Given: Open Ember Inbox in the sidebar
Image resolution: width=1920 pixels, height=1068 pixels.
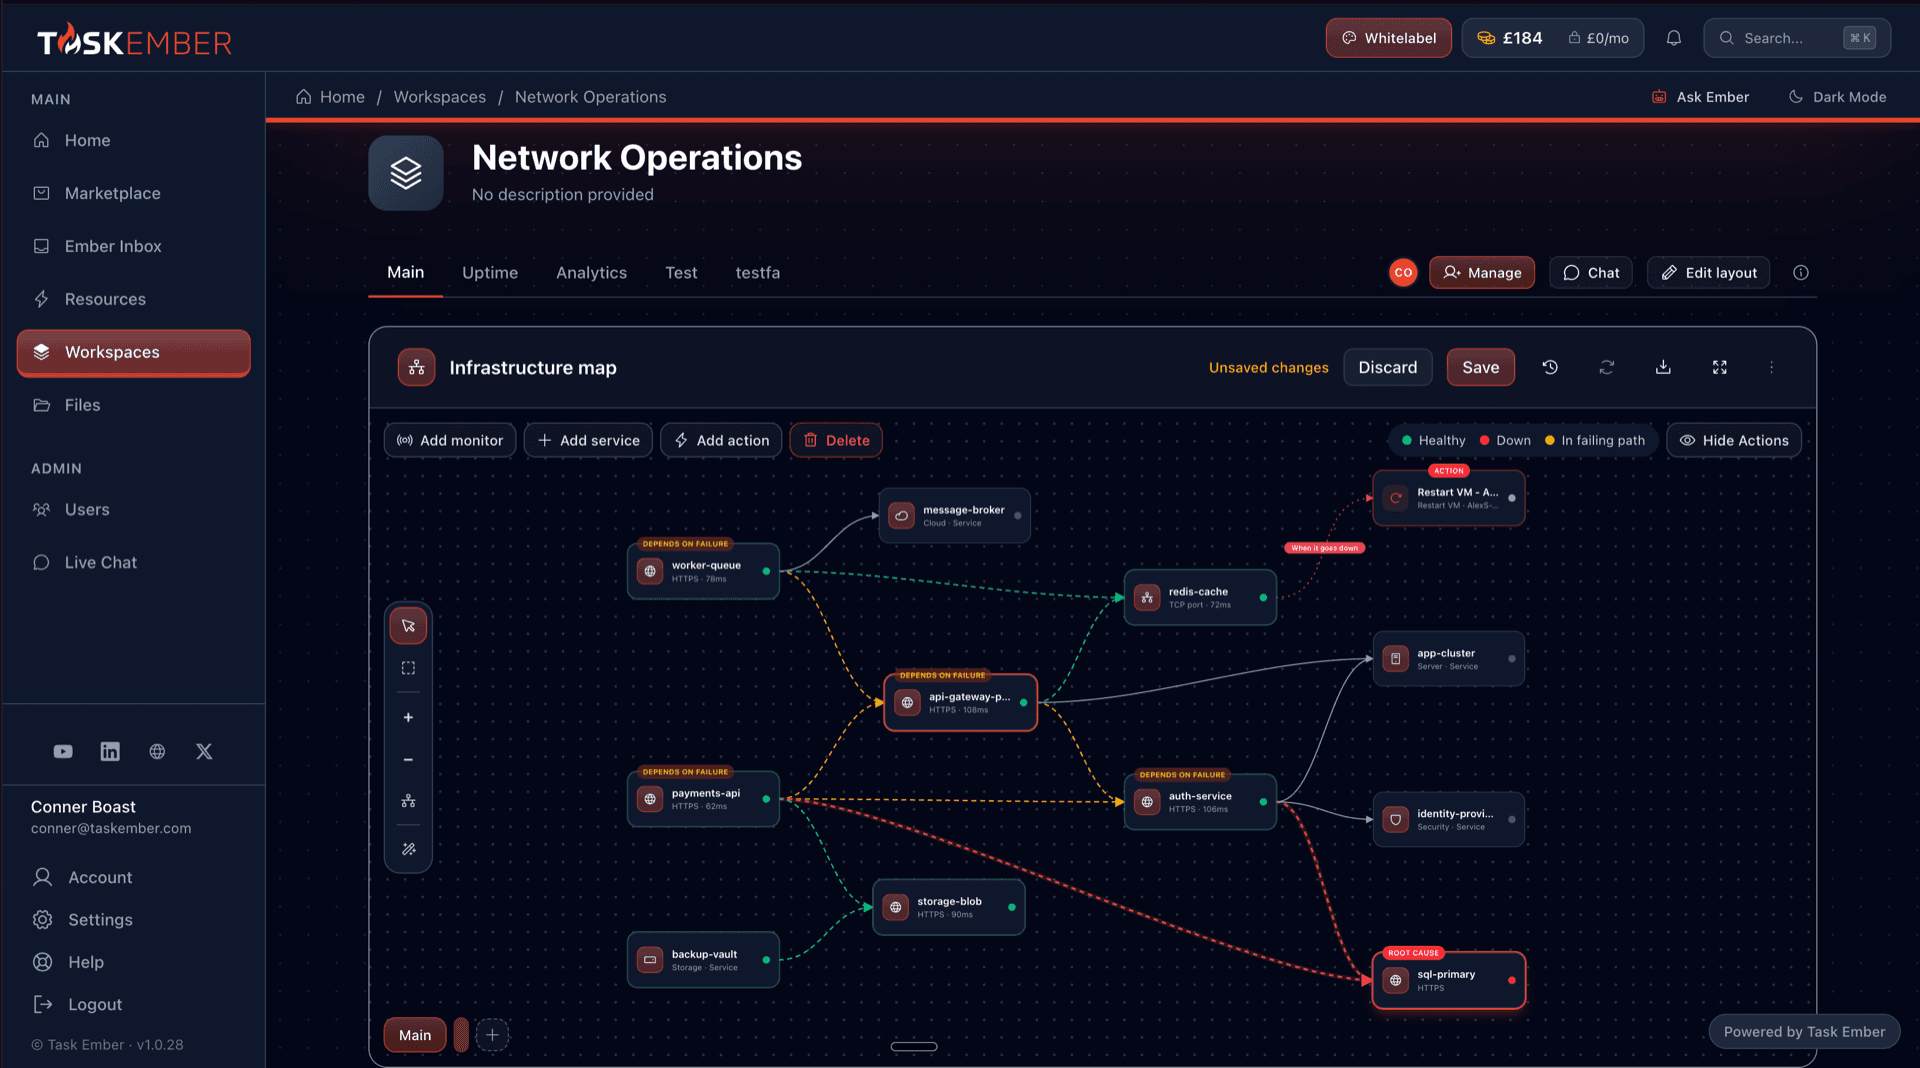Looking at the screenshot, I should tap(133, 246).
